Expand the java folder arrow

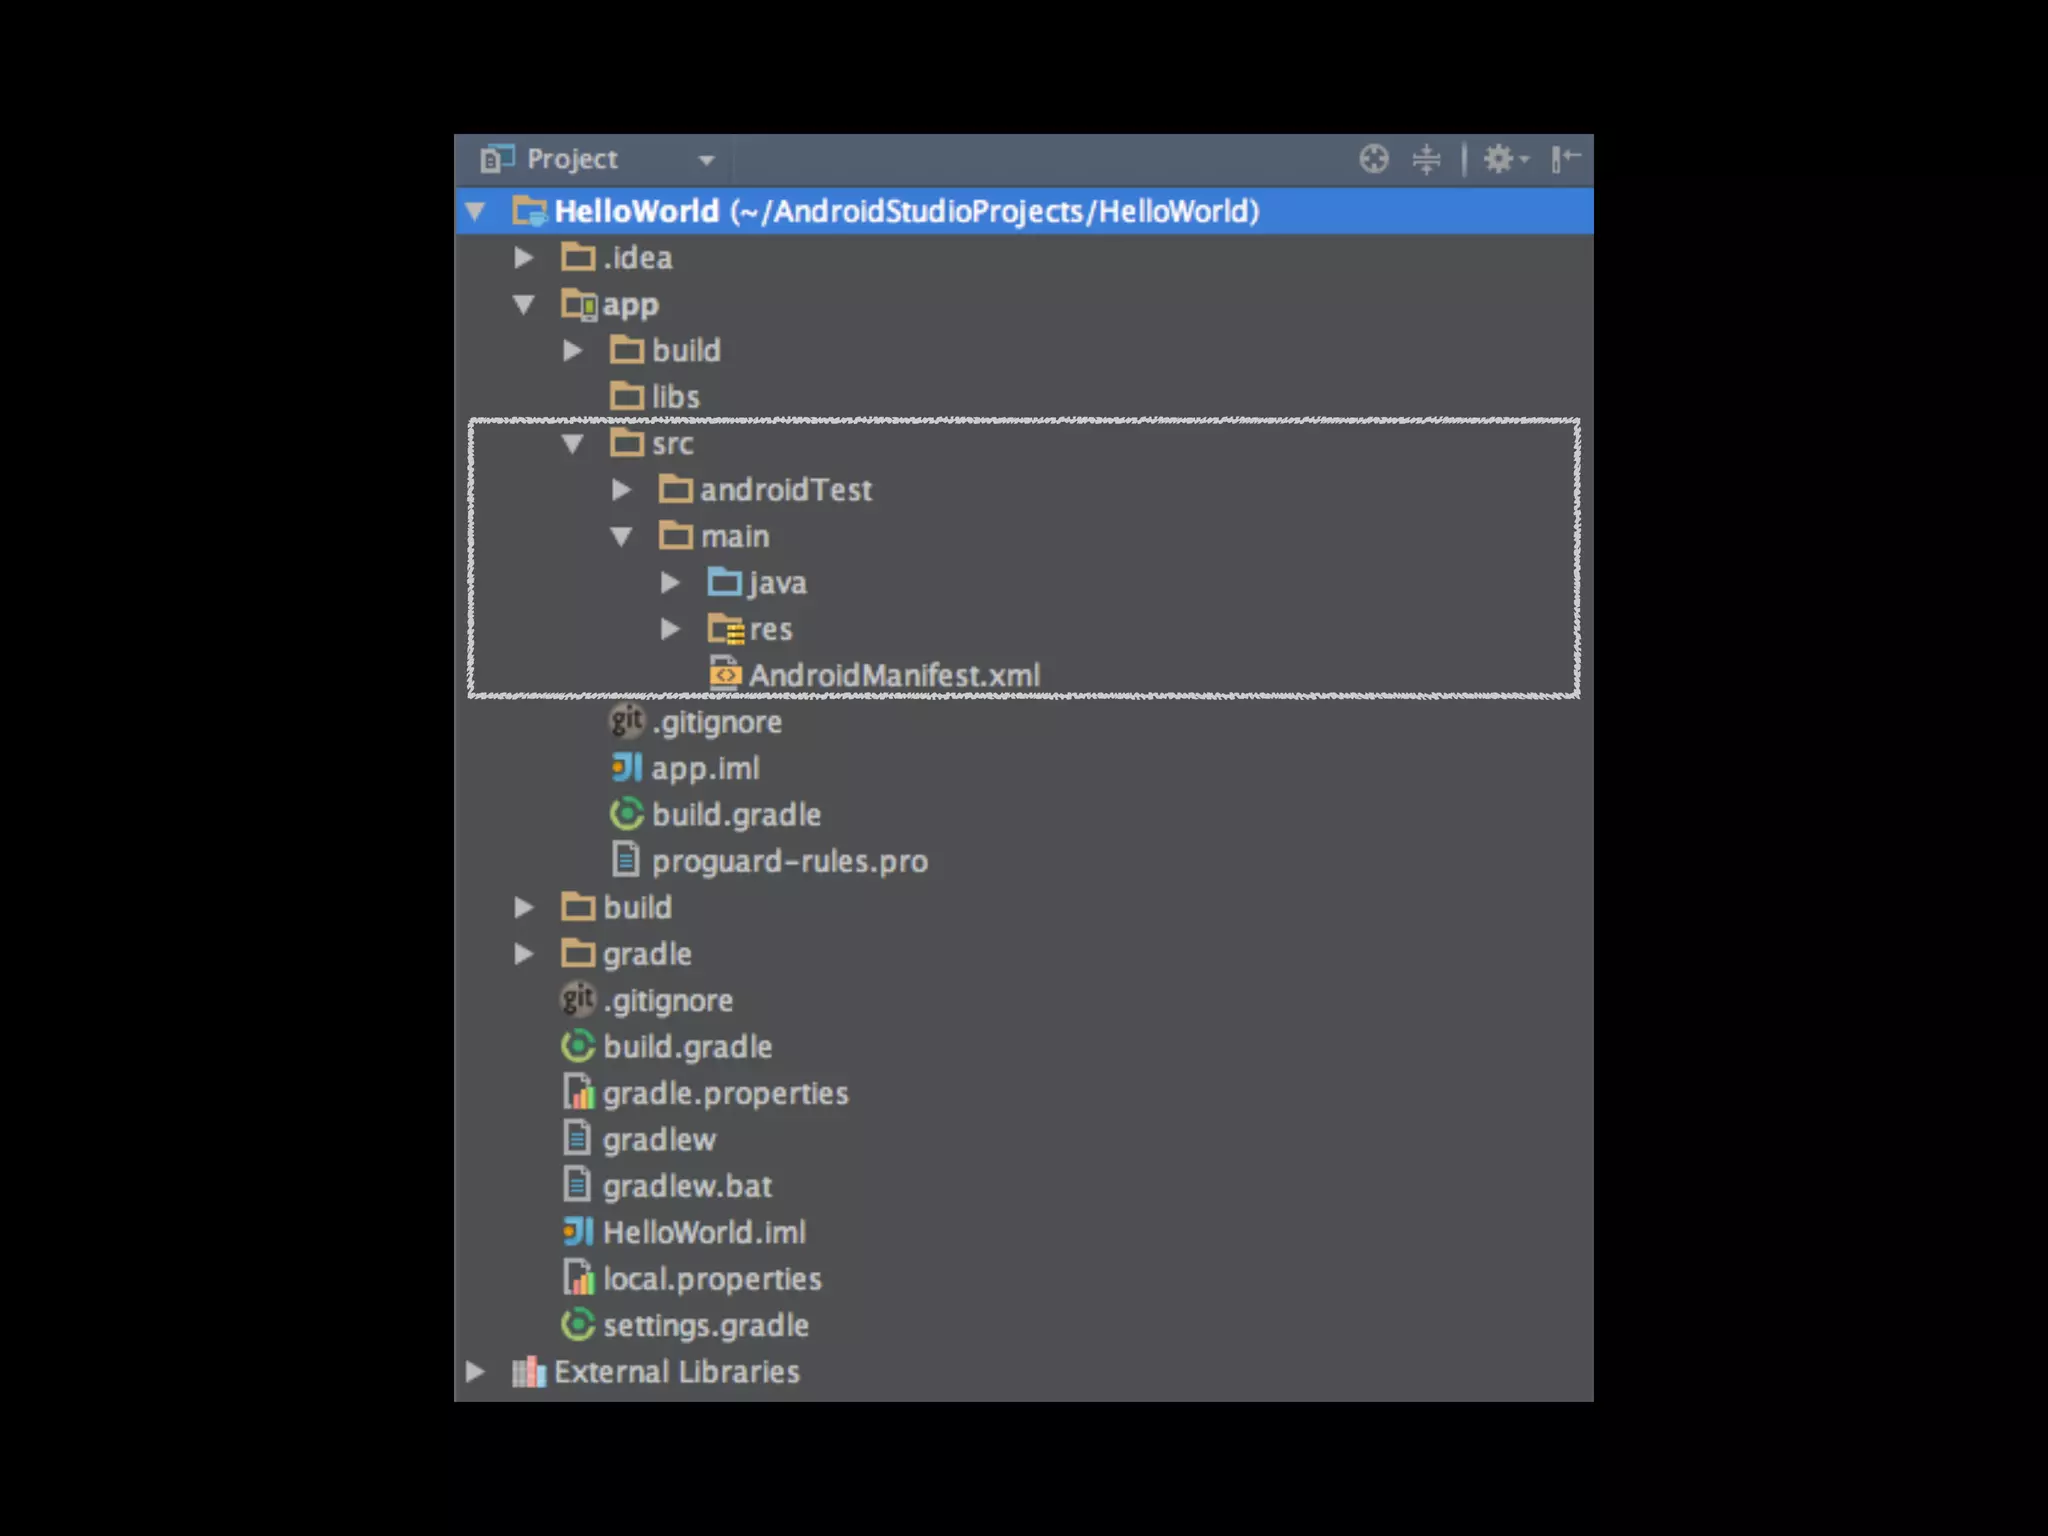click(670, 583)
